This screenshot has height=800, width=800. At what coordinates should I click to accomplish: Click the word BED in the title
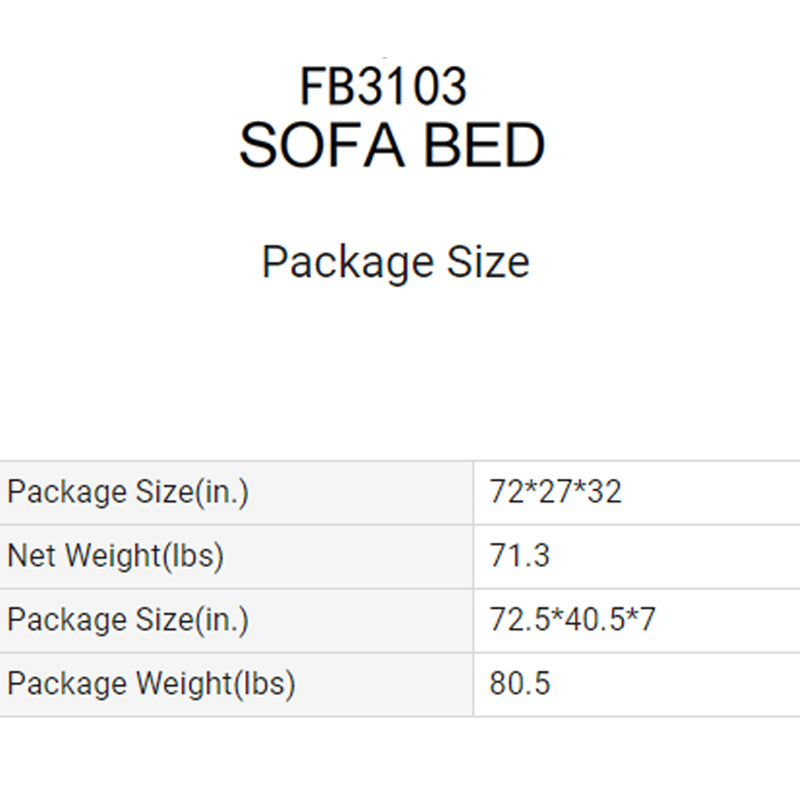point(485,145)
